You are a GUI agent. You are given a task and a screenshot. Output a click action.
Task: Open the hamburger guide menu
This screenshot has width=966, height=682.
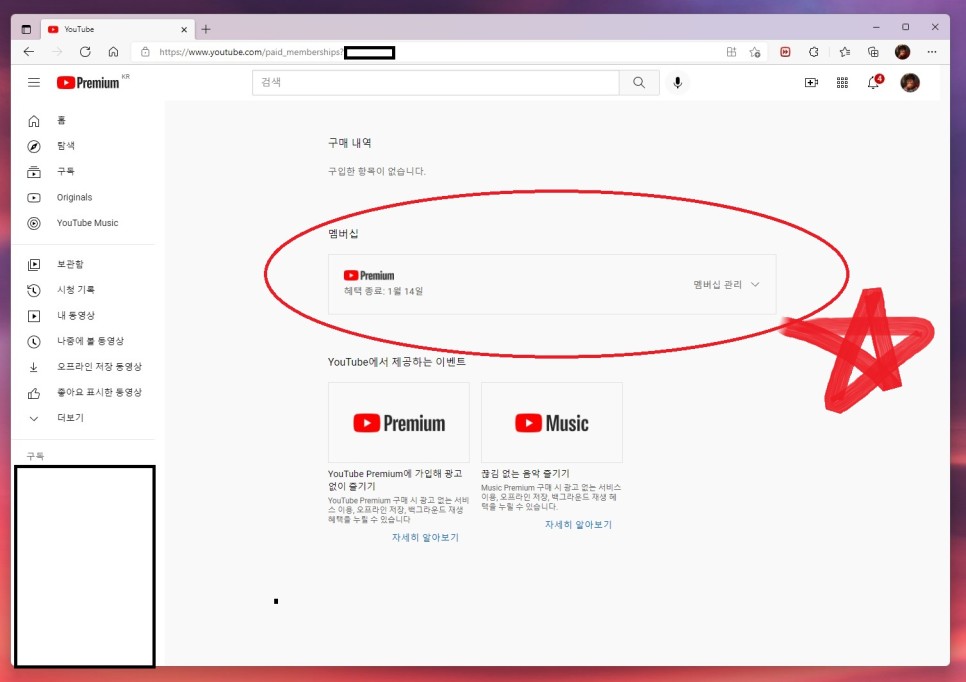point(34,83)
